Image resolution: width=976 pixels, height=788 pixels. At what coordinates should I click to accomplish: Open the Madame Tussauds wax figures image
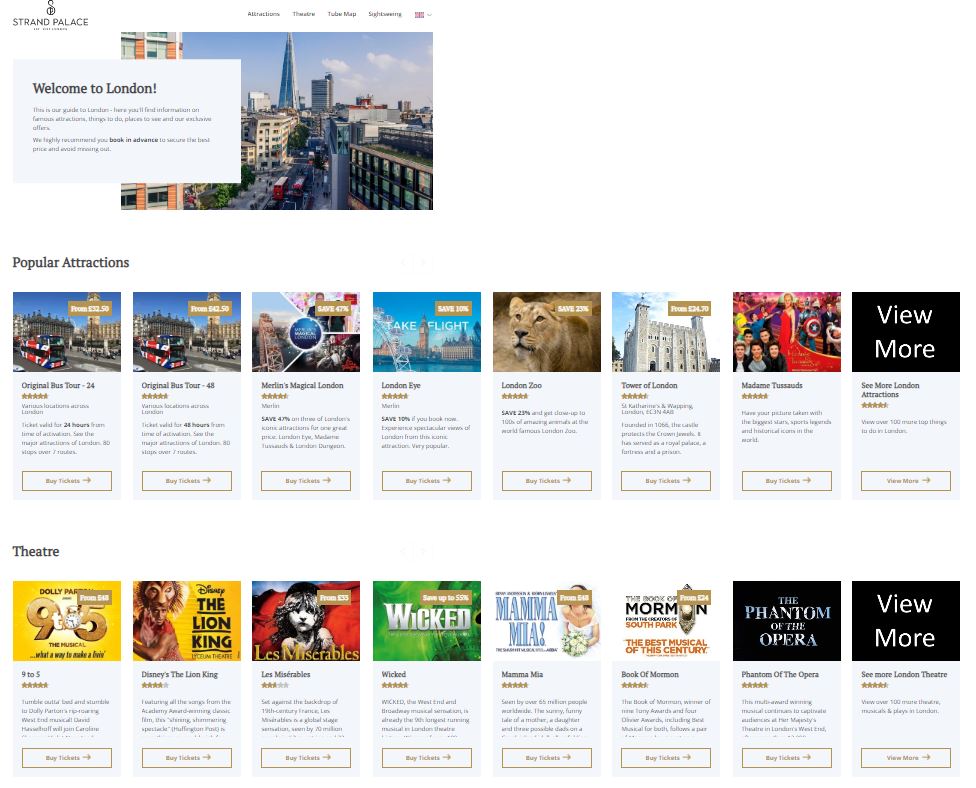[787, 332]
